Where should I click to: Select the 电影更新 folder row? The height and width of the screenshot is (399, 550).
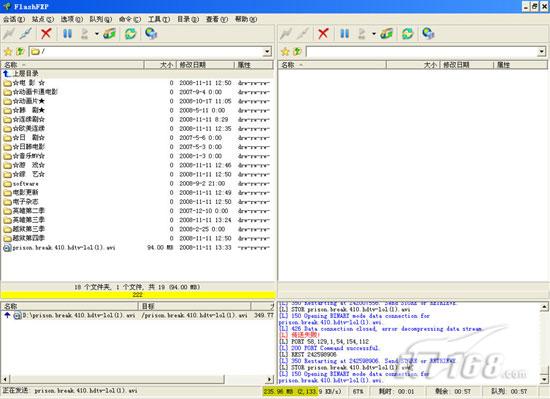137,192
